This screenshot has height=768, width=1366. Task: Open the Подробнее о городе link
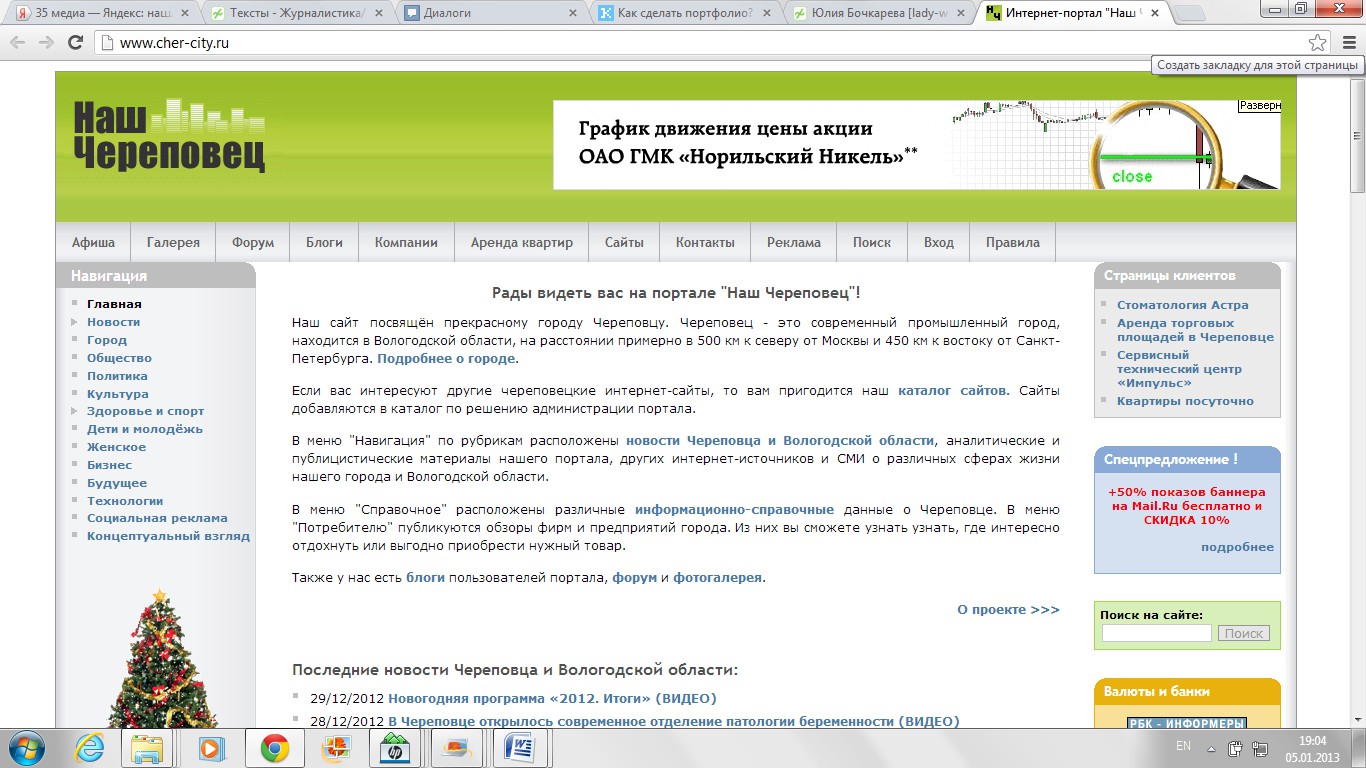446,358
